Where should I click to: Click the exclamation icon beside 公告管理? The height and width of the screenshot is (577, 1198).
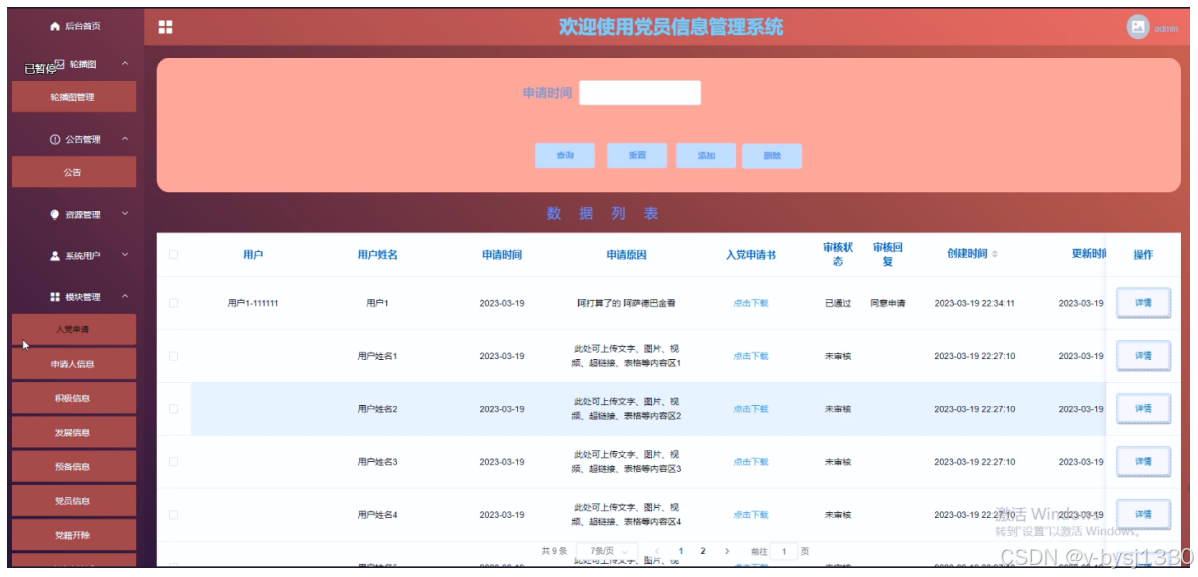[x=54, y=140]
